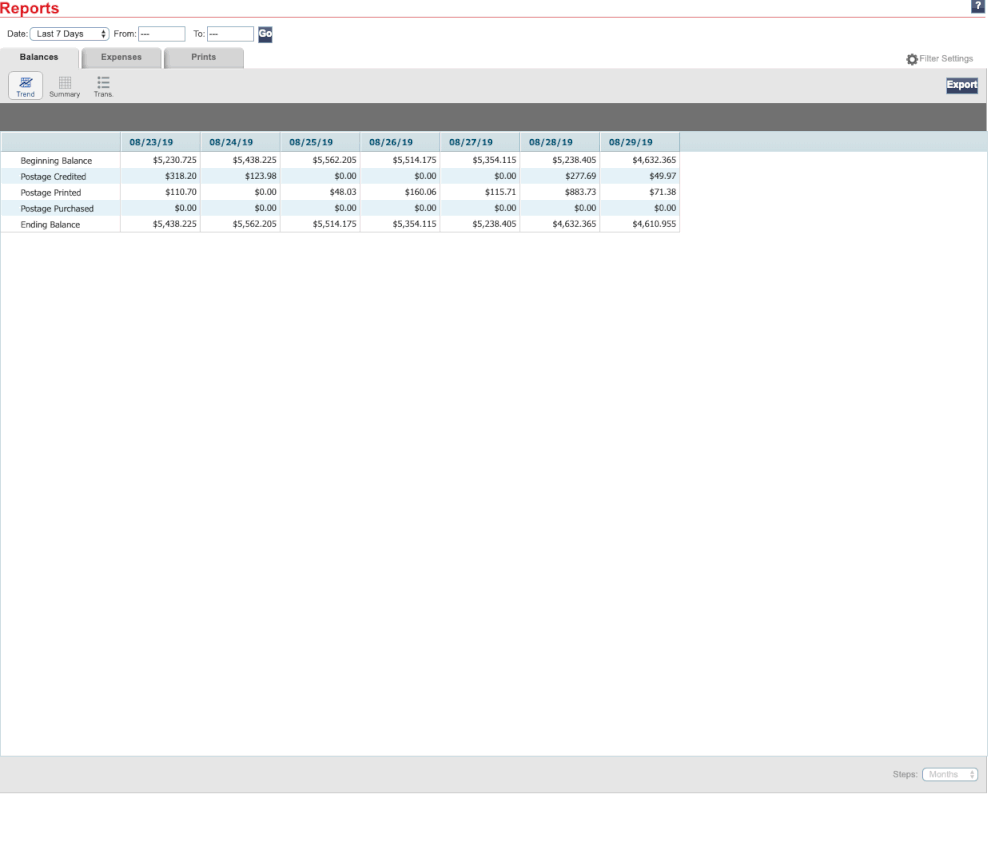Click the Export button
The height and width of the screenshot is (842, 999).
coord(961,85)
